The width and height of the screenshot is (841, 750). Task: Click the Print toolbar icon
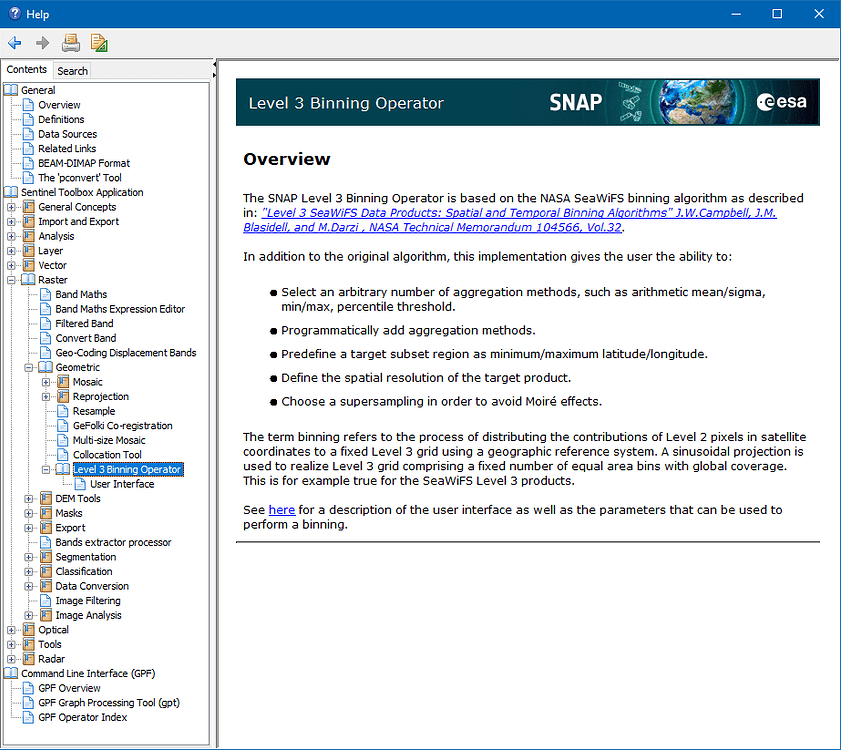pyautogui.click(x=71, y=43)
